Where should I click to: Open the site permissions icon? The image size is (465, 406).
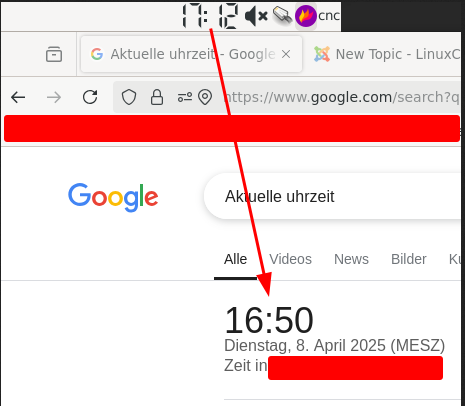[x=184, y=97]
